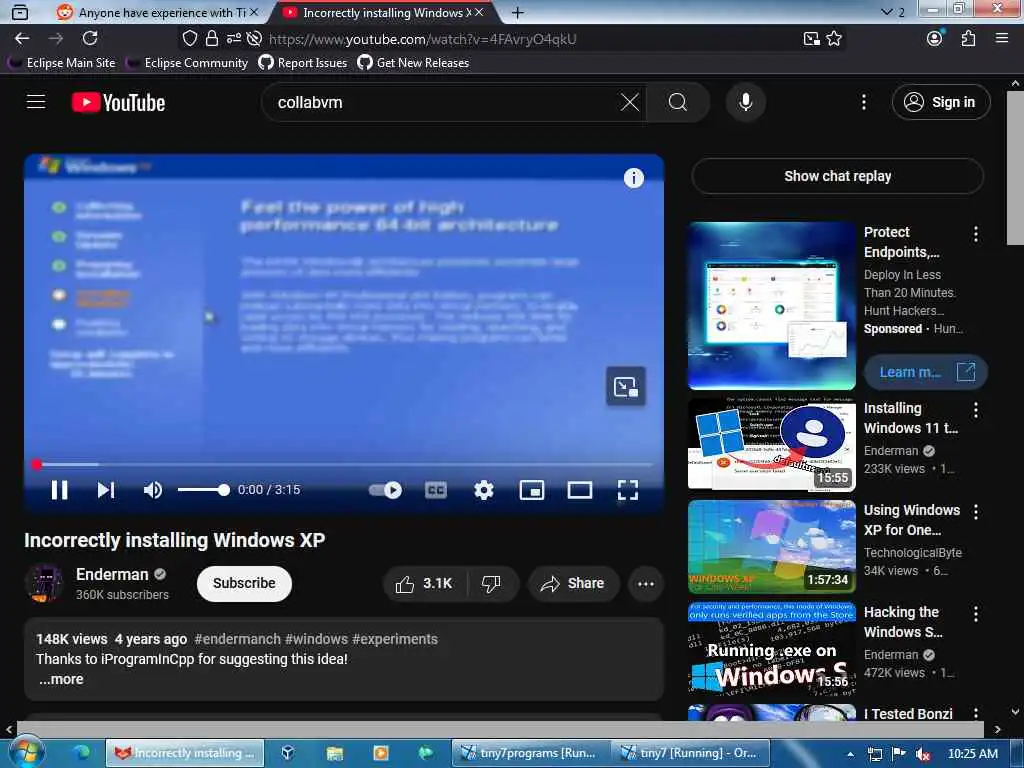
Task: Click the picture-in-picture overlay icon on video
Action: [x=626, y=387]
